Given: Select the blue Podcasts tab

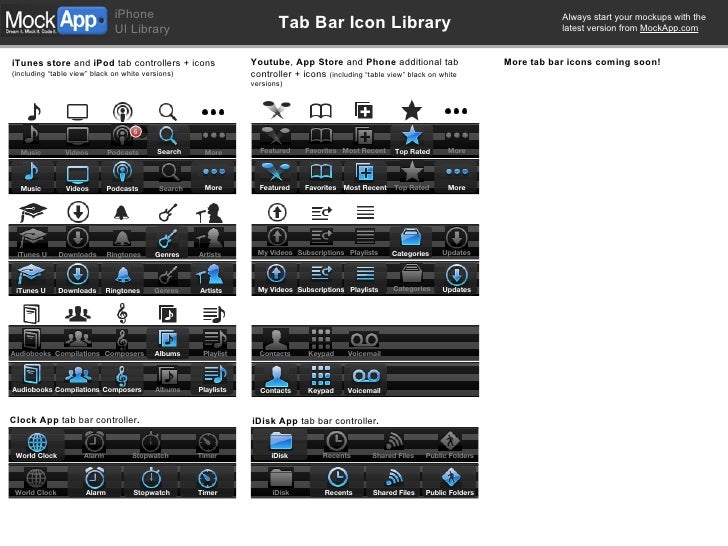Looking at the screenshot, I should (122, 176).
